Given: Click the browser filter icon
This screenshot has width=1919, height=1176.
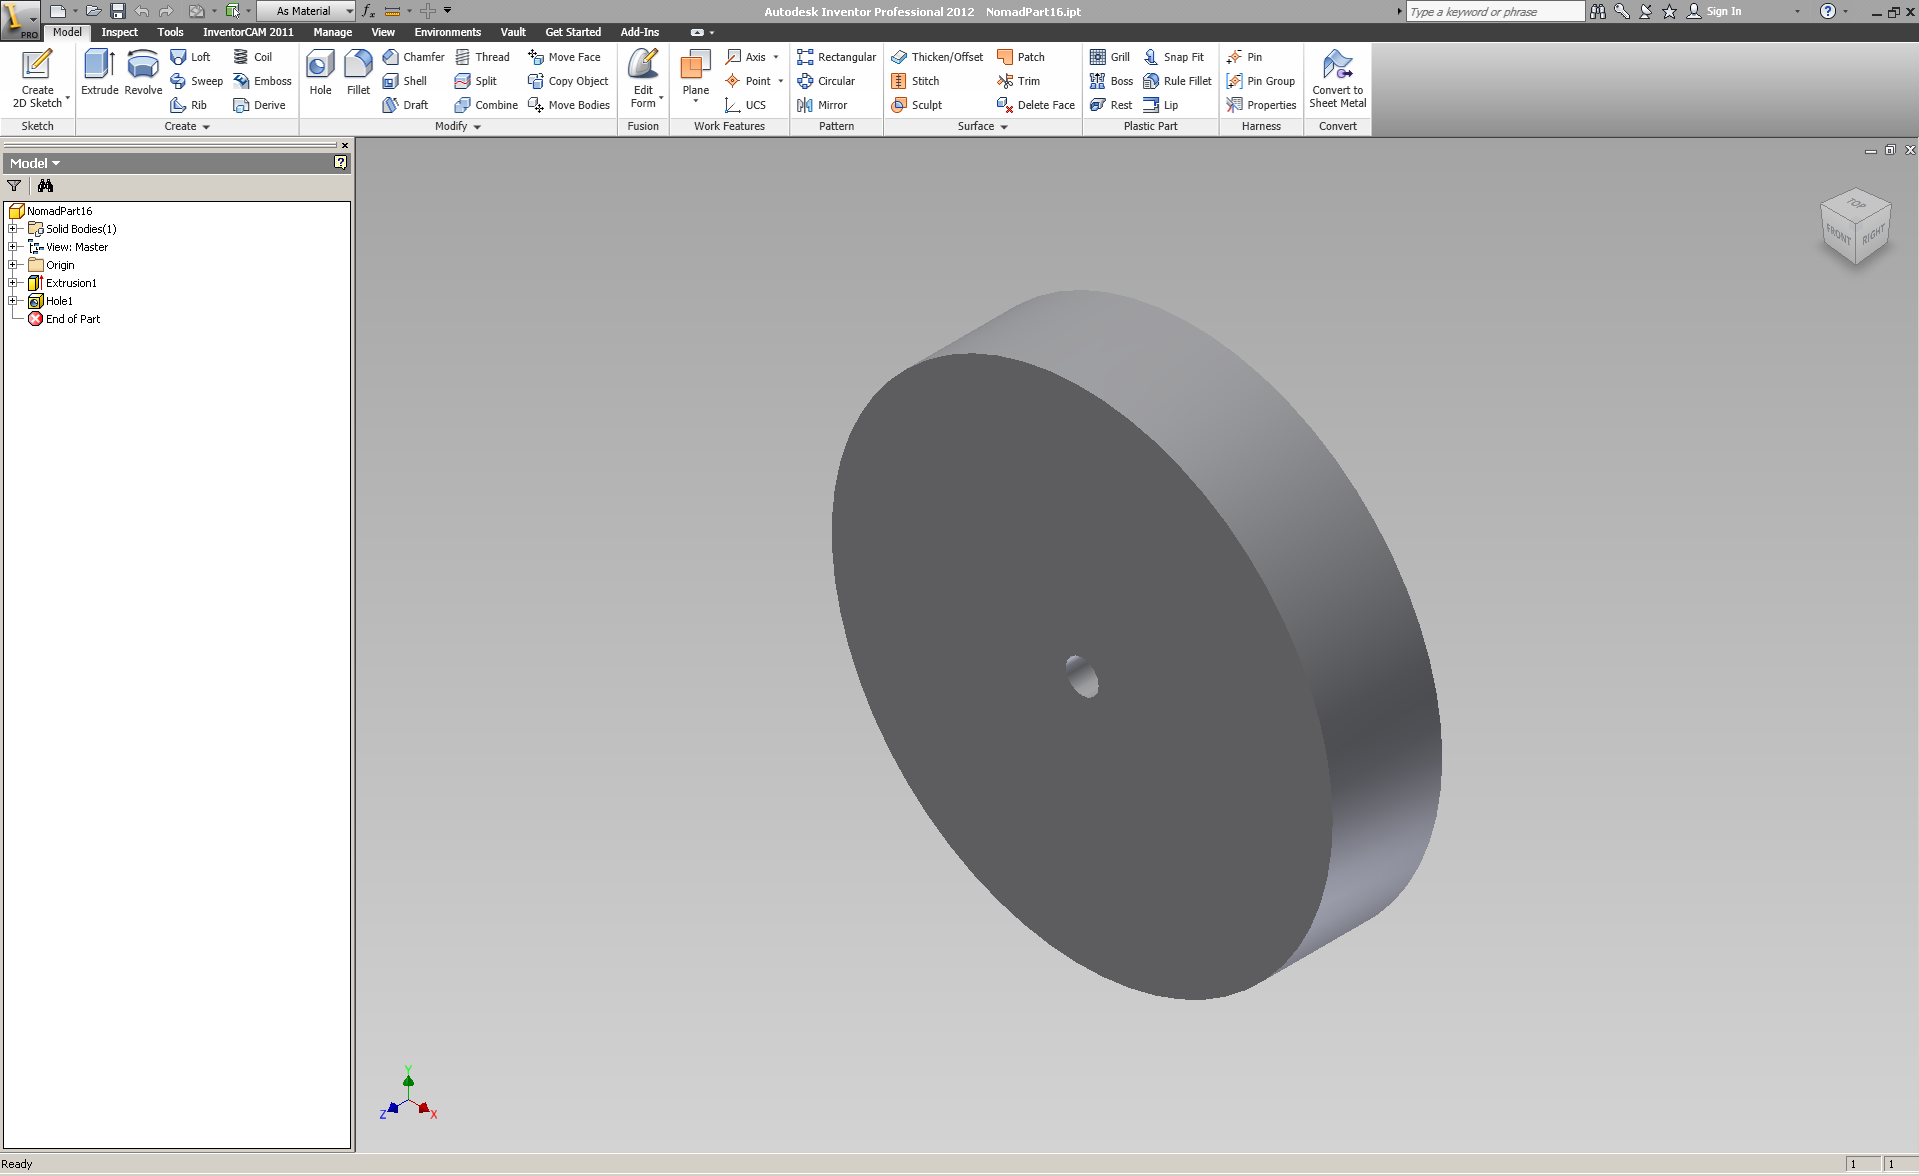Looking at the screenshot, I should pyautogui.click(x=14, y=186).
